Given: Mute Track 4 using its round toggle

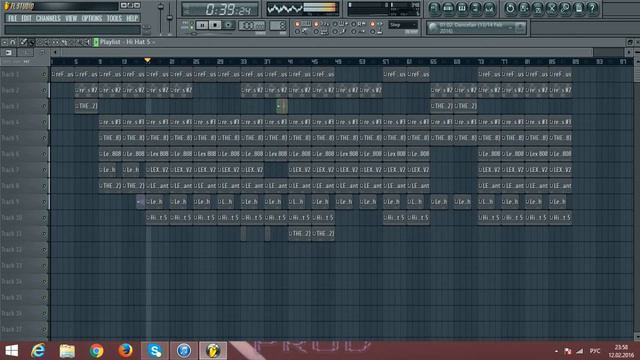Looking at the screenshot, I should click(x=44, y=122).
